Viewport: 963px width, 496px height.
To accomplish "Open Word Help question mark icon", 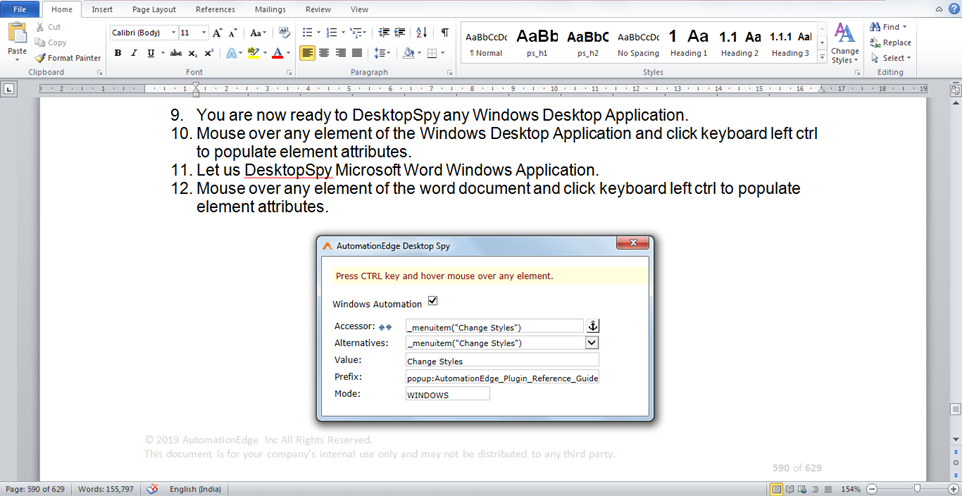I will (954, 9).
